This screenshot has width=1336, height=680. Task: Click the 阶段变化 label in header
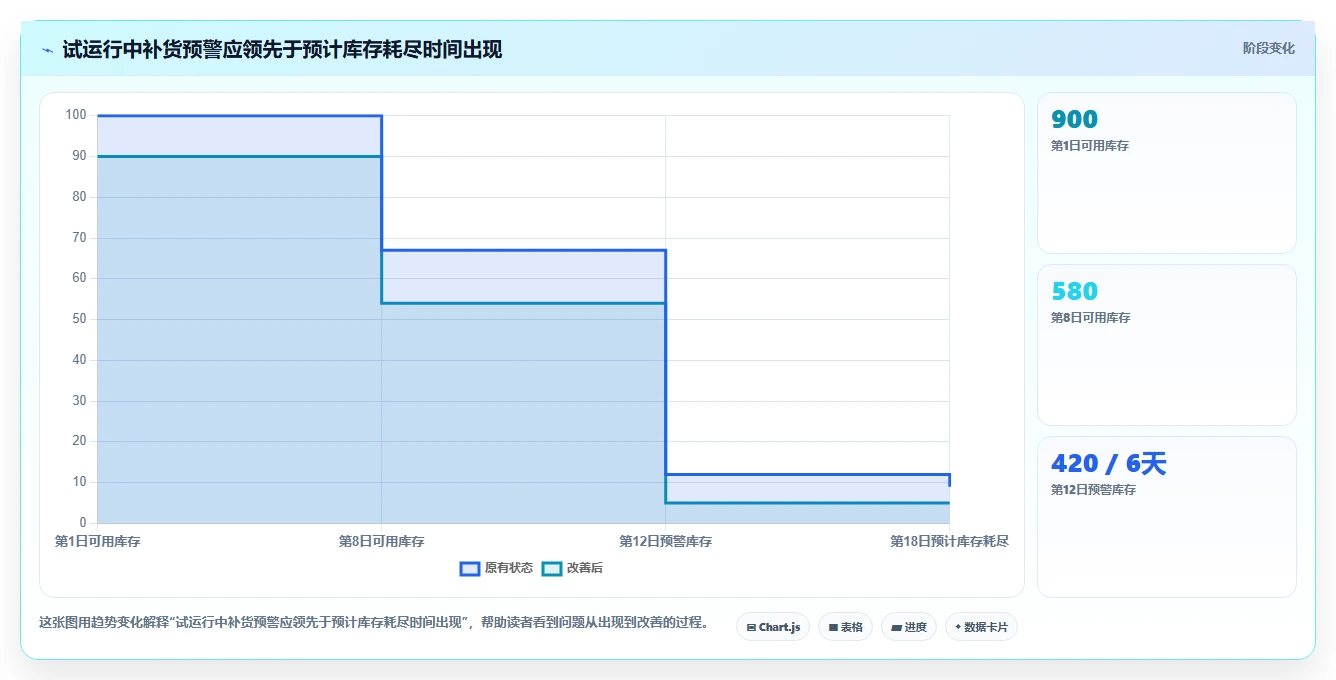click(1268, 48)
